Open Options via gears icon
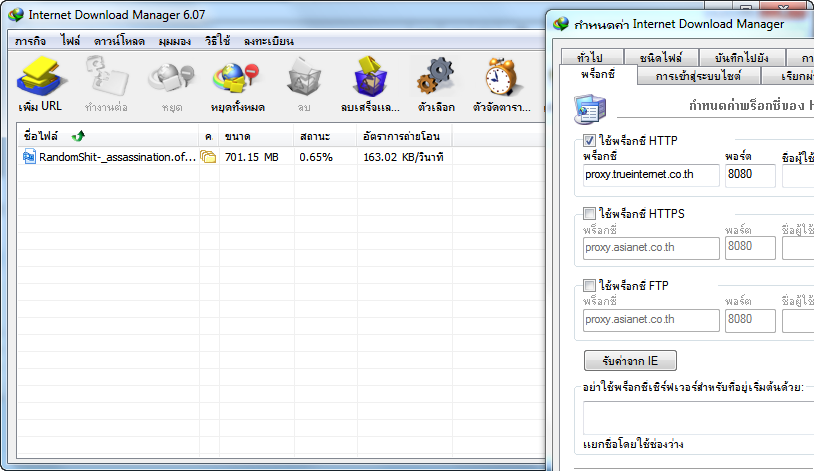The height and width of the screenshot is (471, 814). (436, 76)
